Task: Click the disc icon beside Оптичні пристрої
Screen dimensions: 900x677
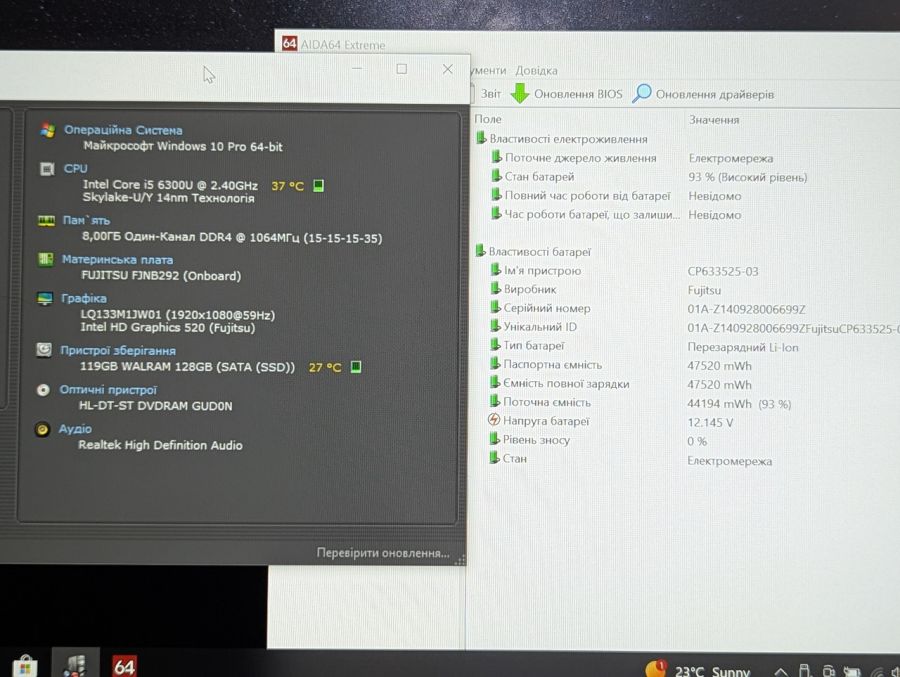Action: [43, 390]
